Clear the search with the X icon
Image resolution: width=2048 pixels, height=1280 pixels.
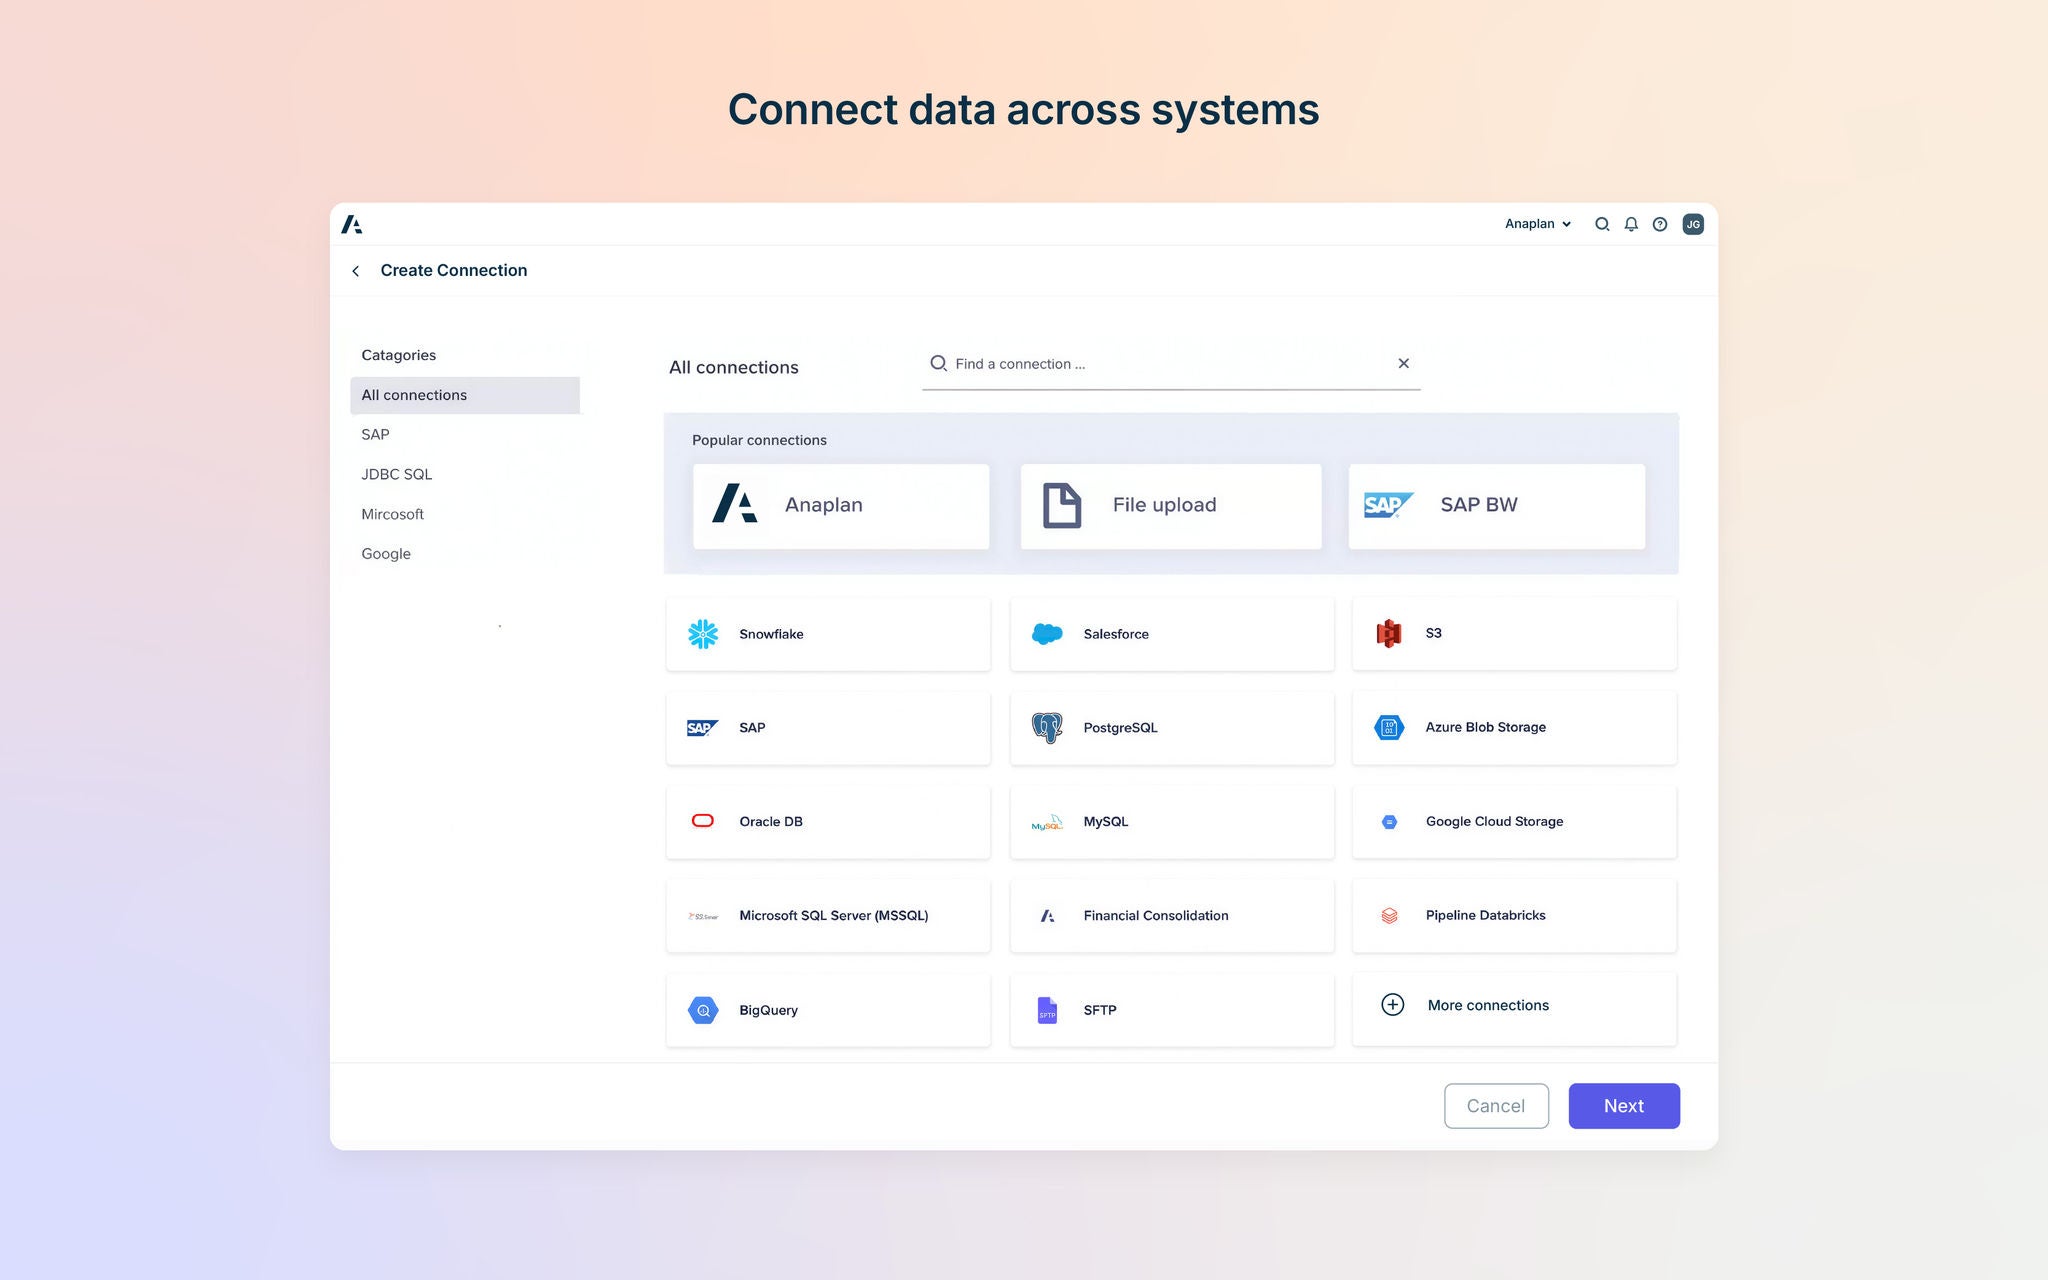pos(1404,363)
